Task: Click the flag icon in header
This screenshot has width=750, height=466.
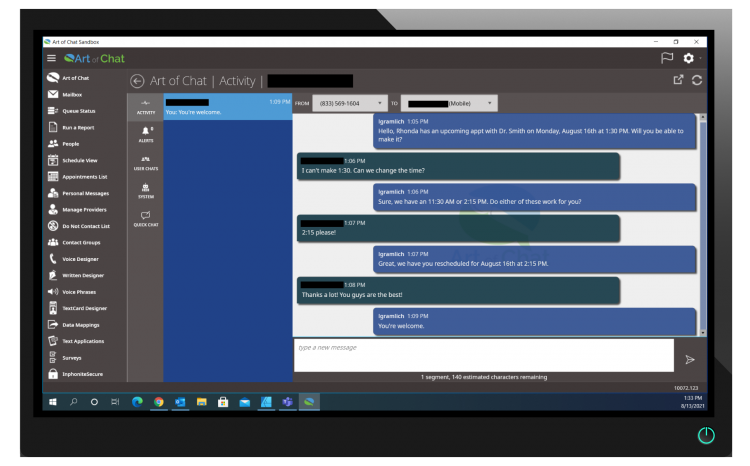Action: click(667, 58)
